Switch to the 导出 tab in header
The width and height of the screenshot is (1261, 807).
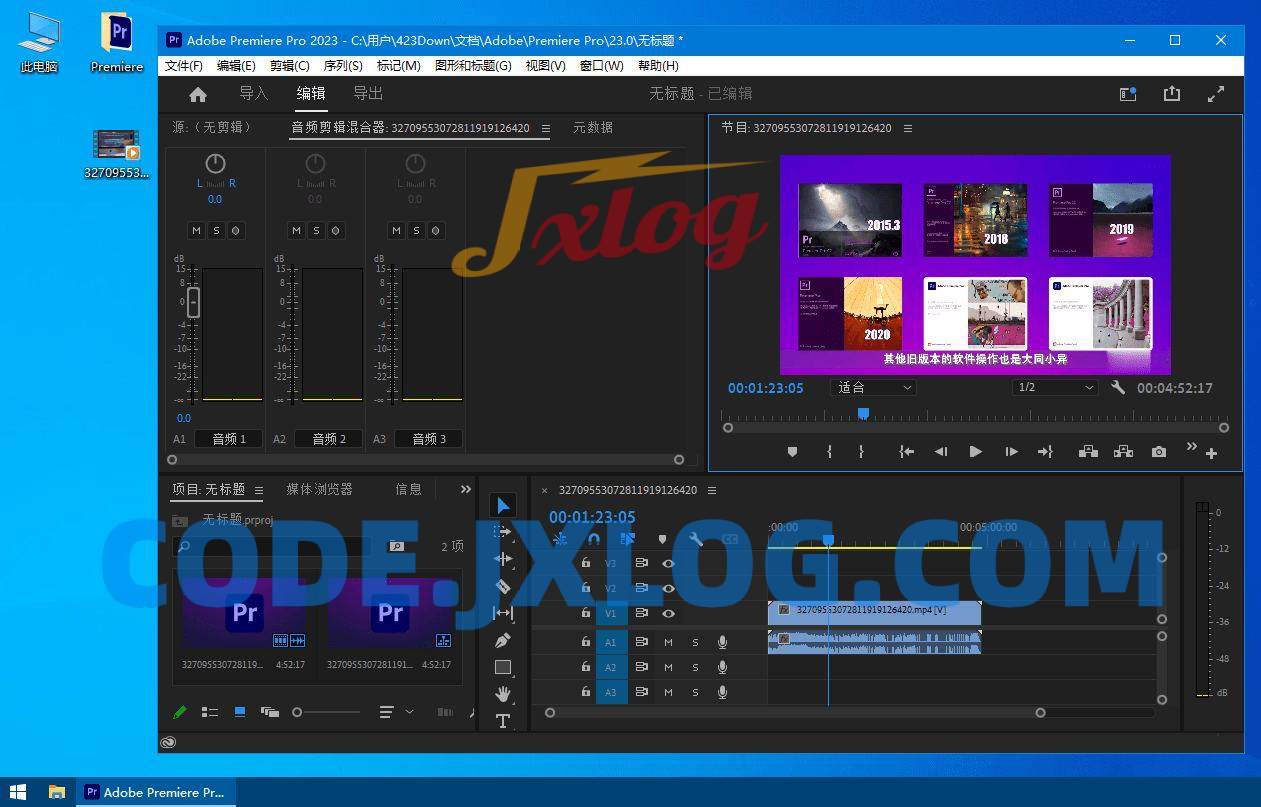click(x=367, y=93)
